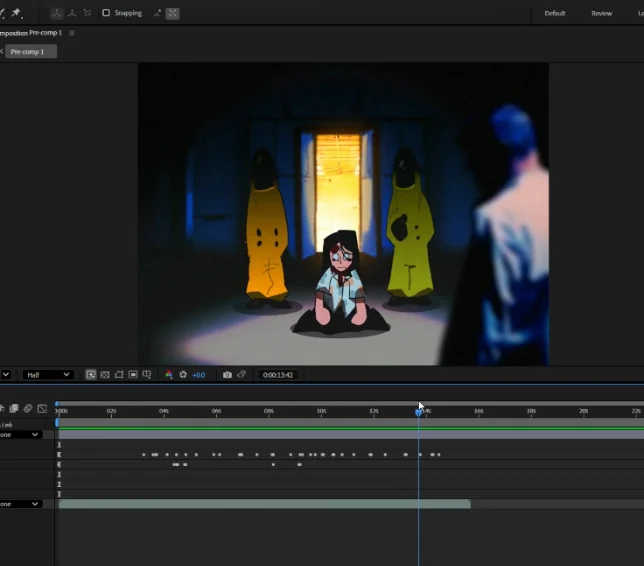Open the composition panel menu icon
Screen dimensions: 644x566
tap(71, 33)
